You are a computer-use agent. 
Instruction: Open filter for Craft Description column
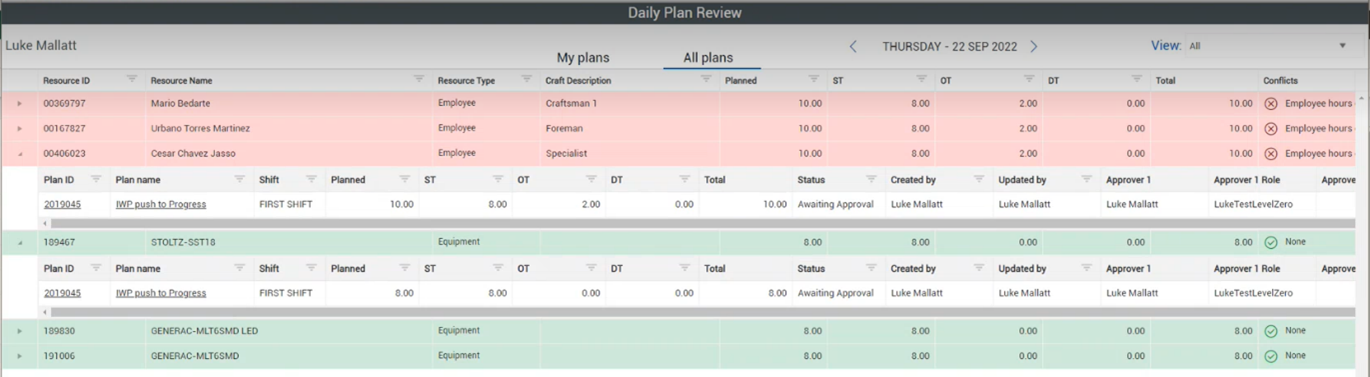point(706,79)
